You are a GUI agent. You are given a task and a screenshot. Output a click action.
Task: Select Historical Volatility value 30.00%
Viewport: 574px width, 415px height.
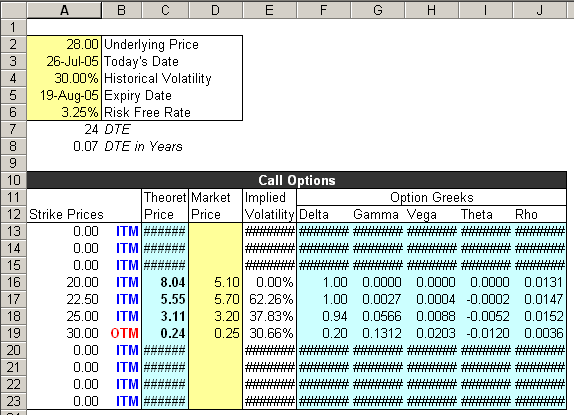point(64,78)
